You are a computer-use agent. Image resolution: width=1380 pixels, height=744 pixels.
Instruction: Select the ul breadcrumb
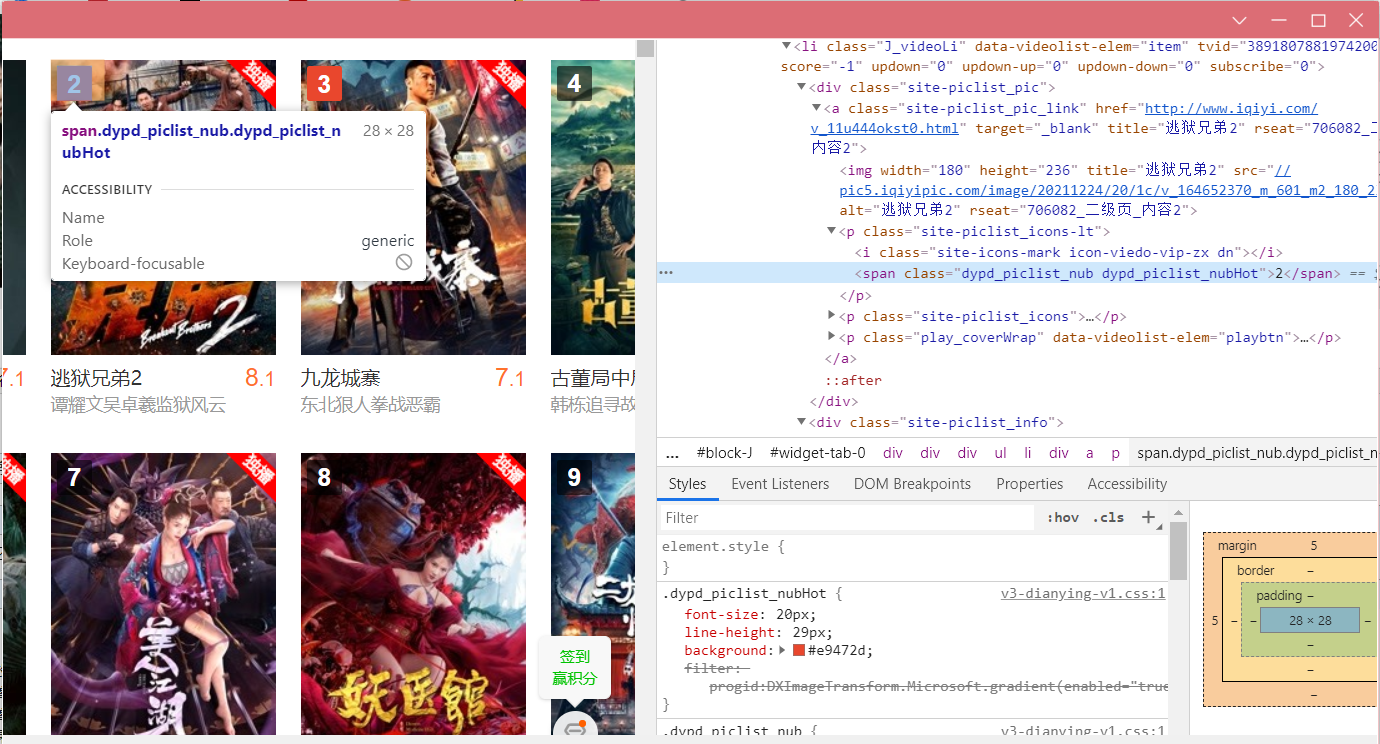1000,453
